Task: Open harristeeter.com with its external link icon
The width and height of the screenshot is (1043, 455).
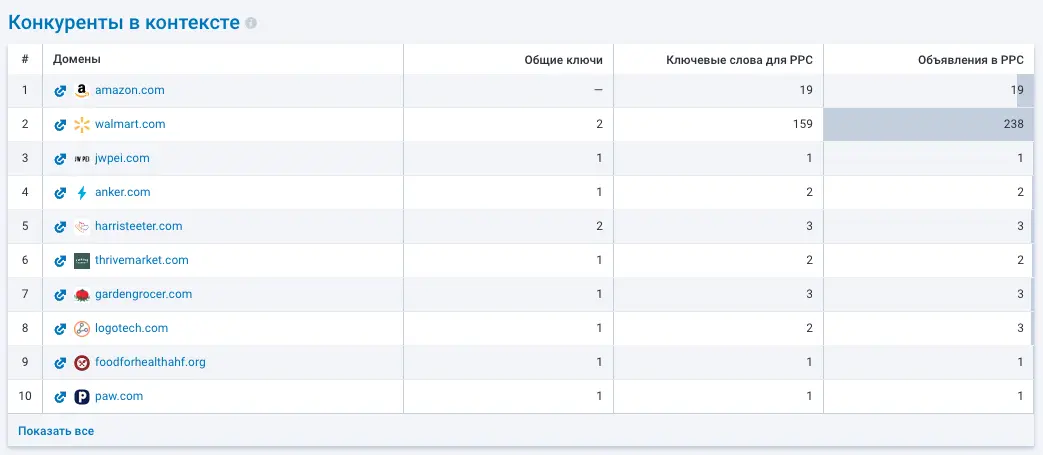Action: [x=60, y=227]
